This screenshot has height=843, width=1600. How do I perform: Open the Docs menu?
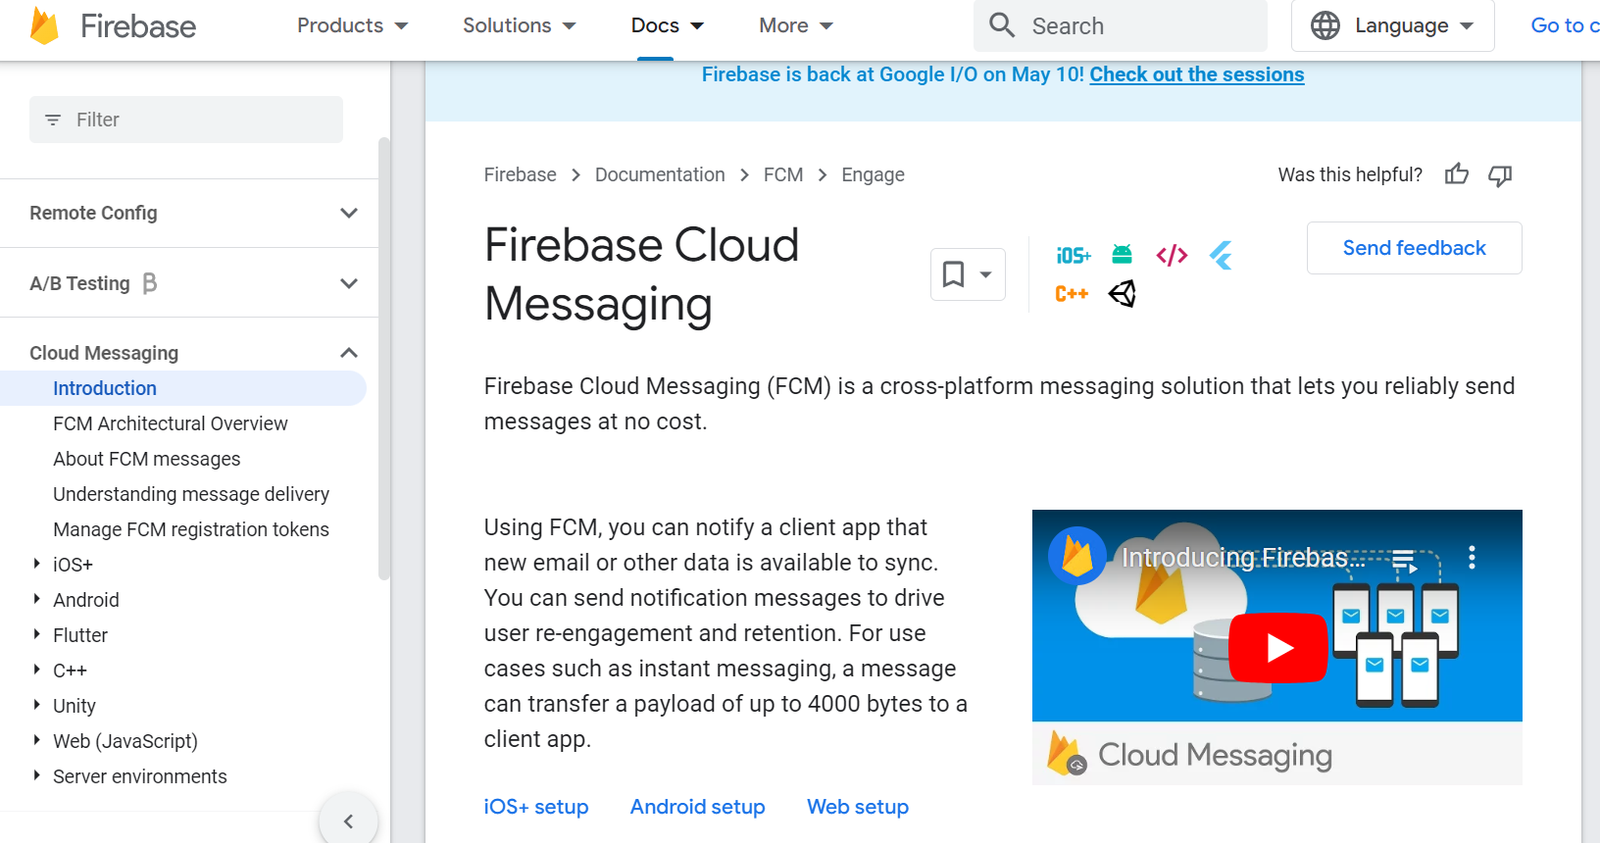pos(667,26)
